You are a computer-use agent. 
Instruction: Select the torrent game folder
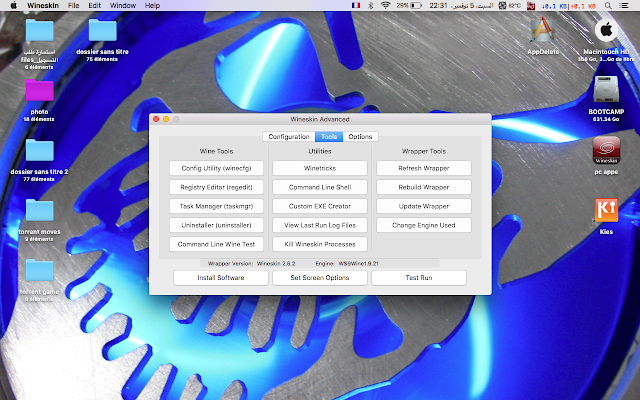[x=40, y=271]
